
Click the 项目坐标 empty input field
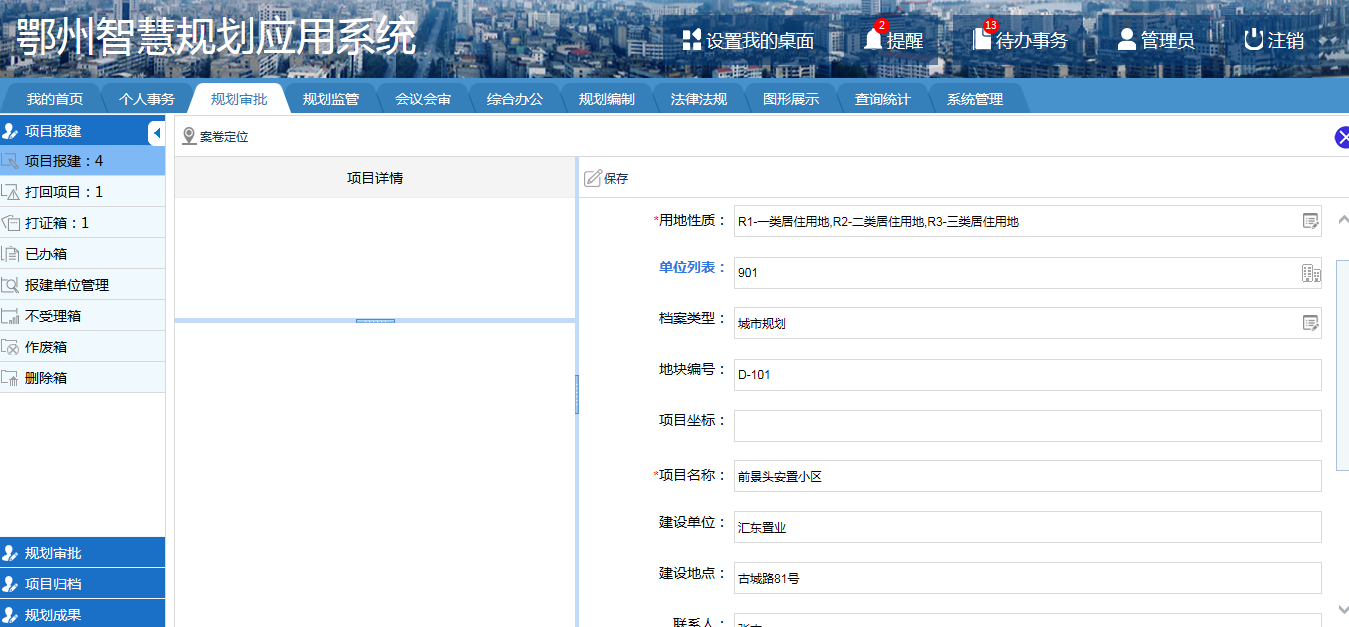point(1027,426)
